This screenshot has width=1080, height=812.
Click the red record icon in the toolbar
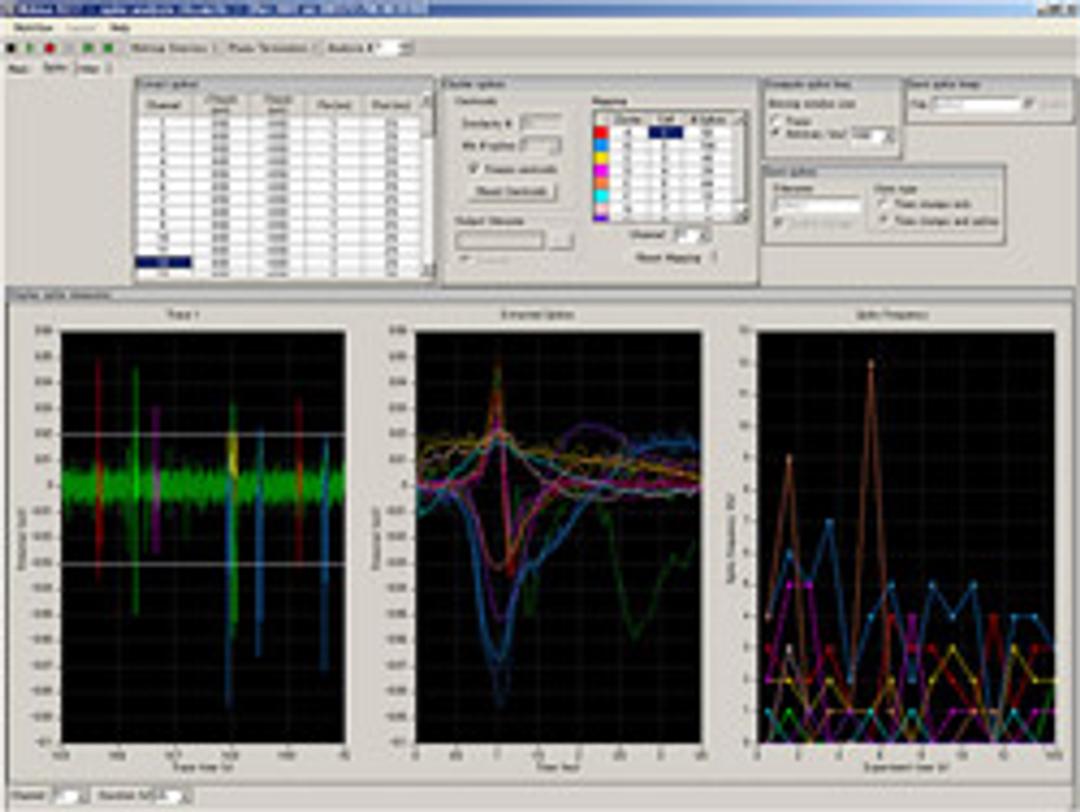click(x=49, y=46)
